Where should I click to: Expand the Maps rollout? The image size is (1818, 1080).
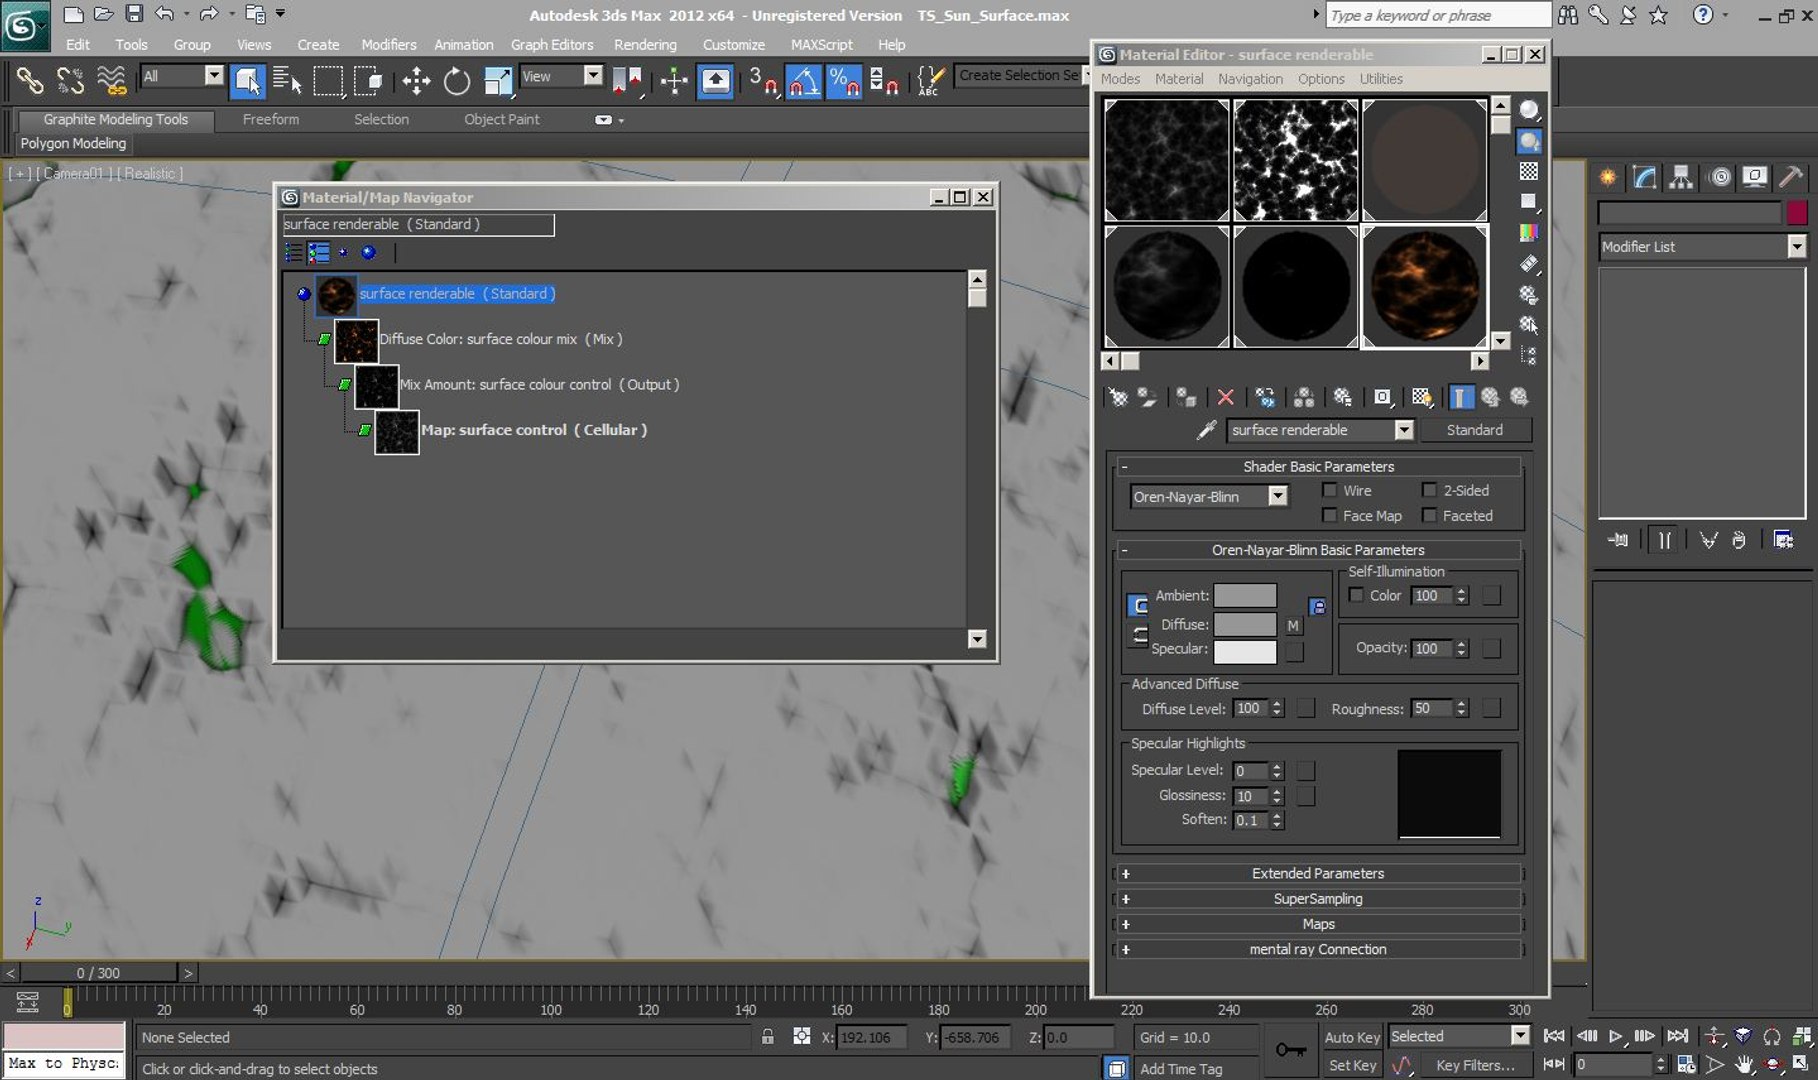click(1318, 924)
